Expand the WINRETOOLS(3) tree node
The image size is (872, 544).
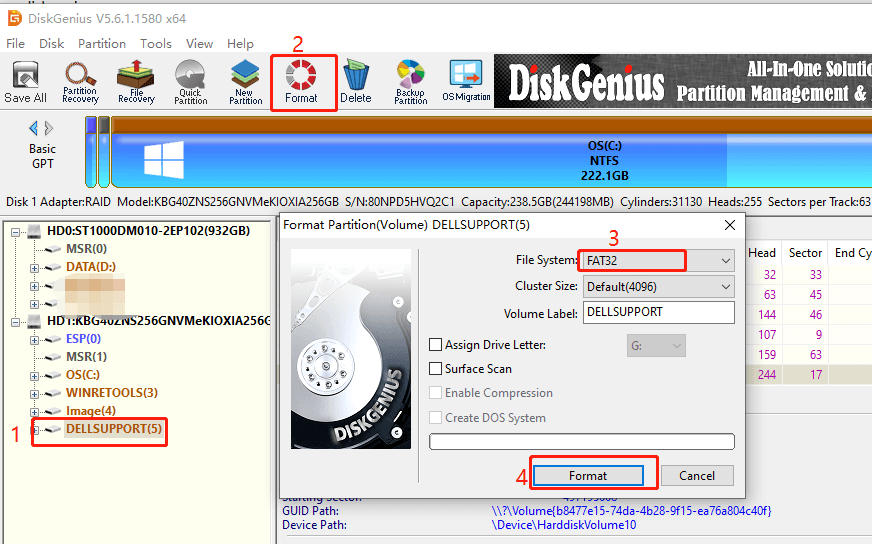[x=34, y=394]
